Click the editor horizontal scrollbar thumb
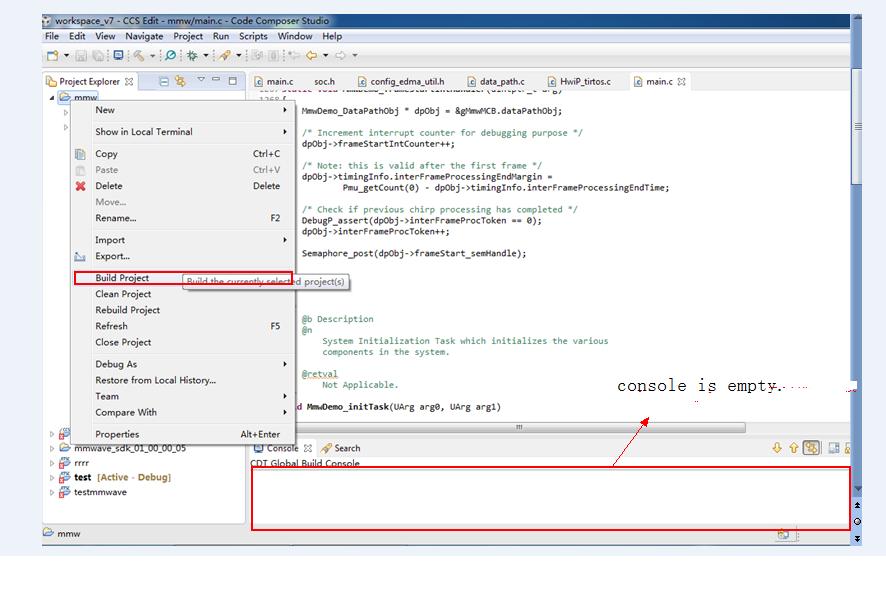This screenshot has width=886, height=614. (x=519, y=428)
